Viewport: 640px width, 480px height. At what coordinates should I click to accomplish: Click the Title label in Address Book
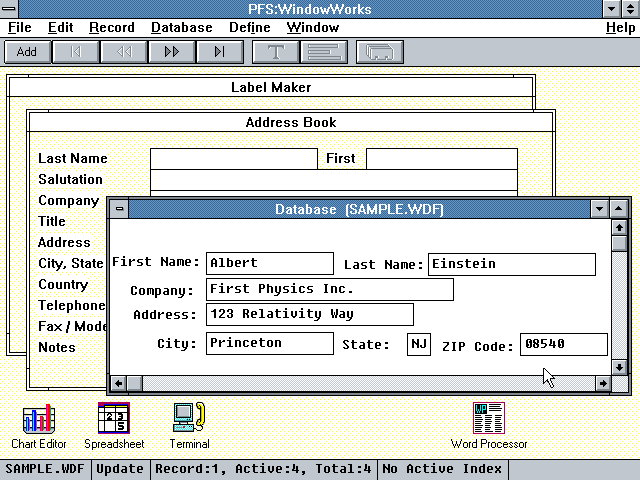tap(52, 221)
